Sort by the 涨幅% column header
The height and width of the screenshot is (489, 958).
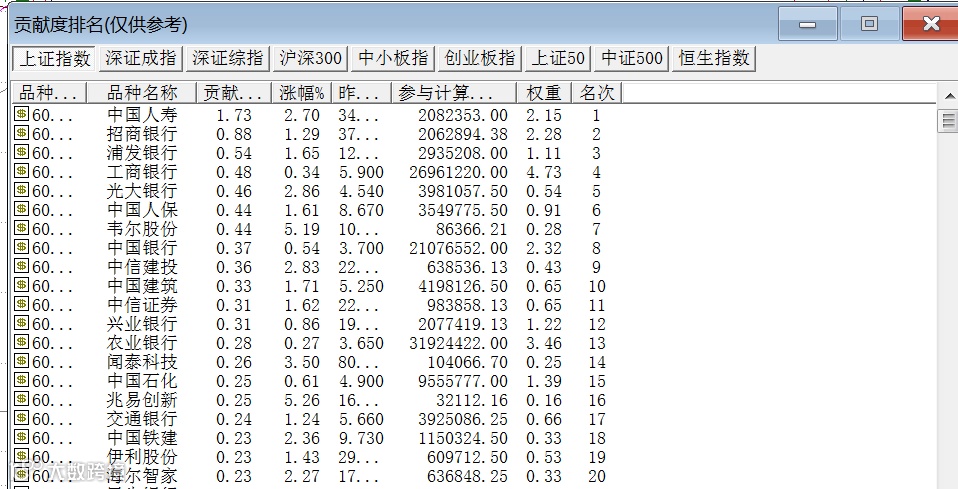302,93
